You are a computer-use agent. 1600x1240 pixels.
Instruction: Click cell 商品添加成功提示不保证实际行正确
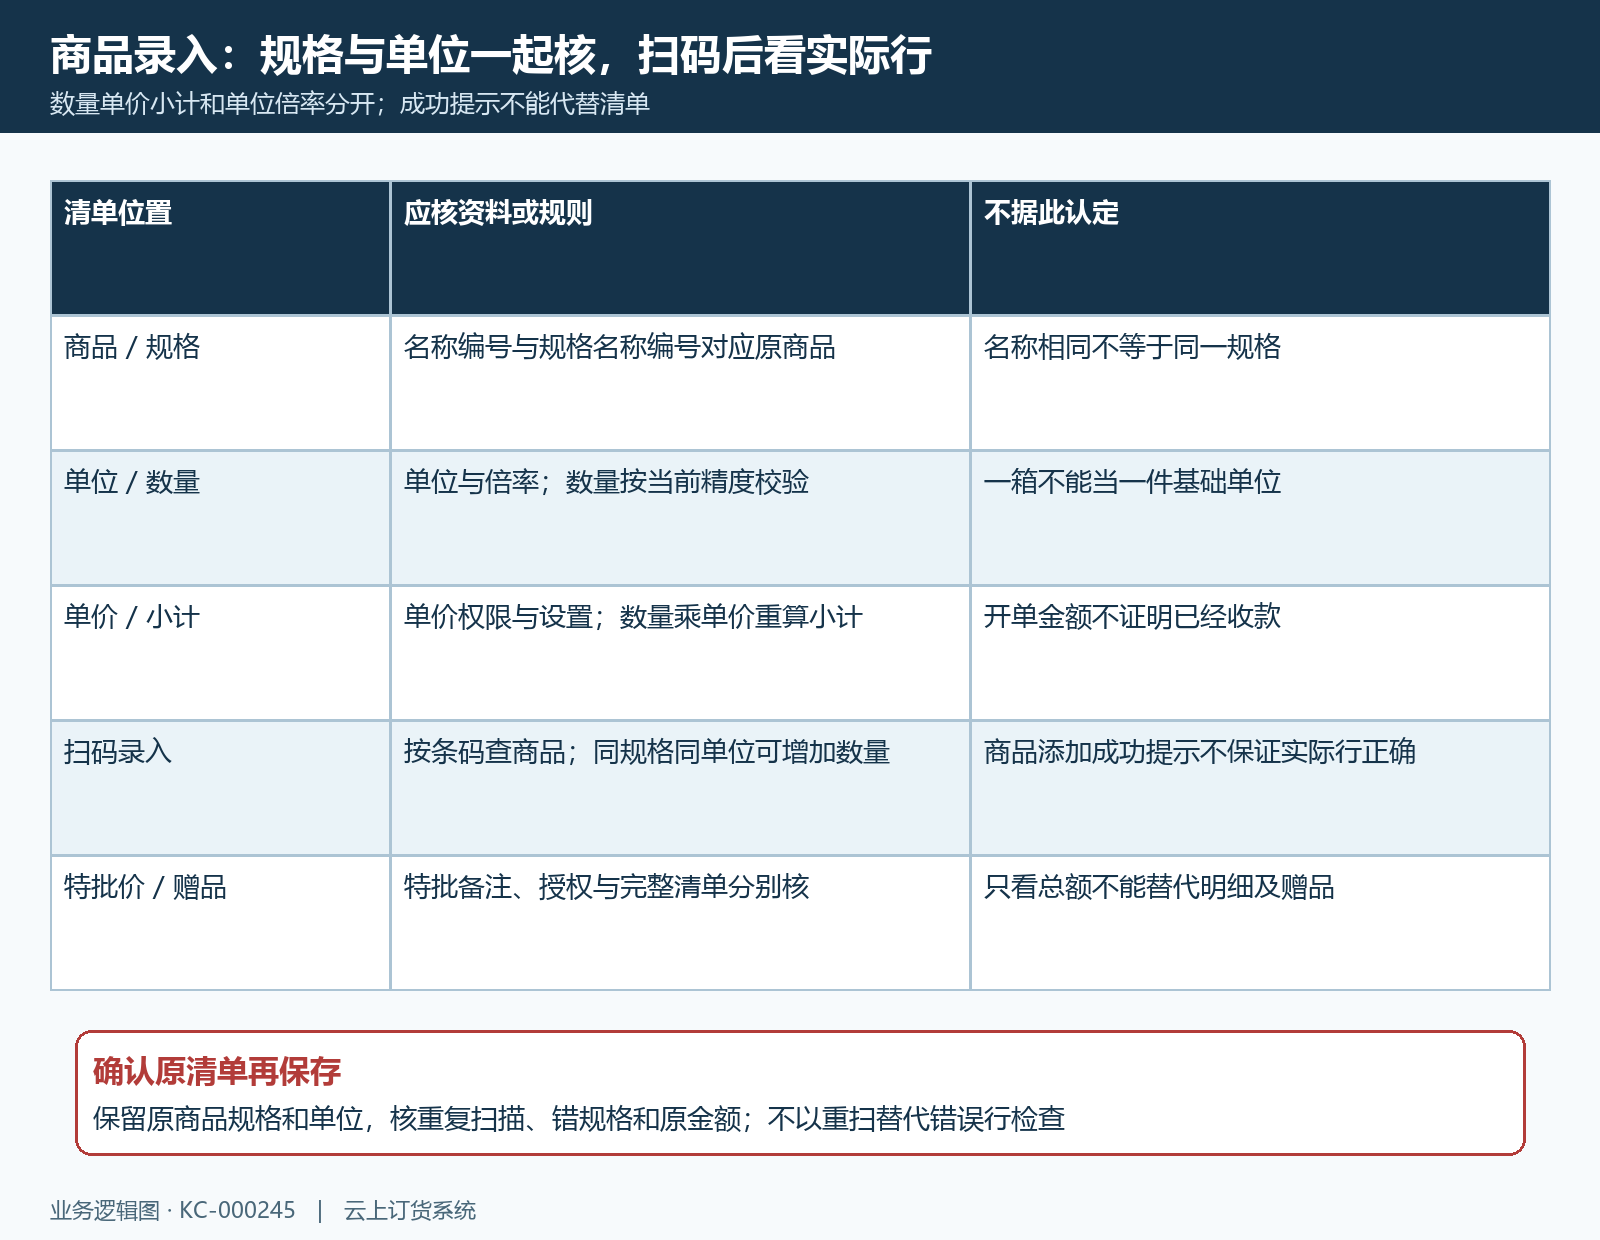[x=1260, y=788]
